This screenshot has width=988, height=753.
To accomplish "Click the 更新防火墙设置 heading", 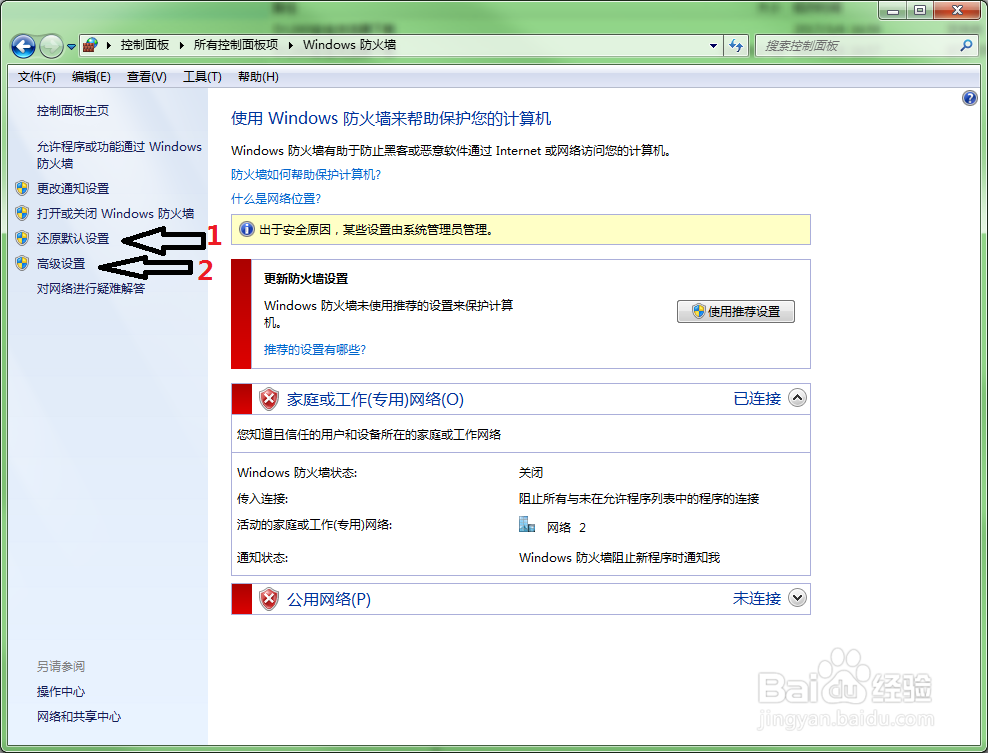I will pyautogui.click(x=306, y=279).
